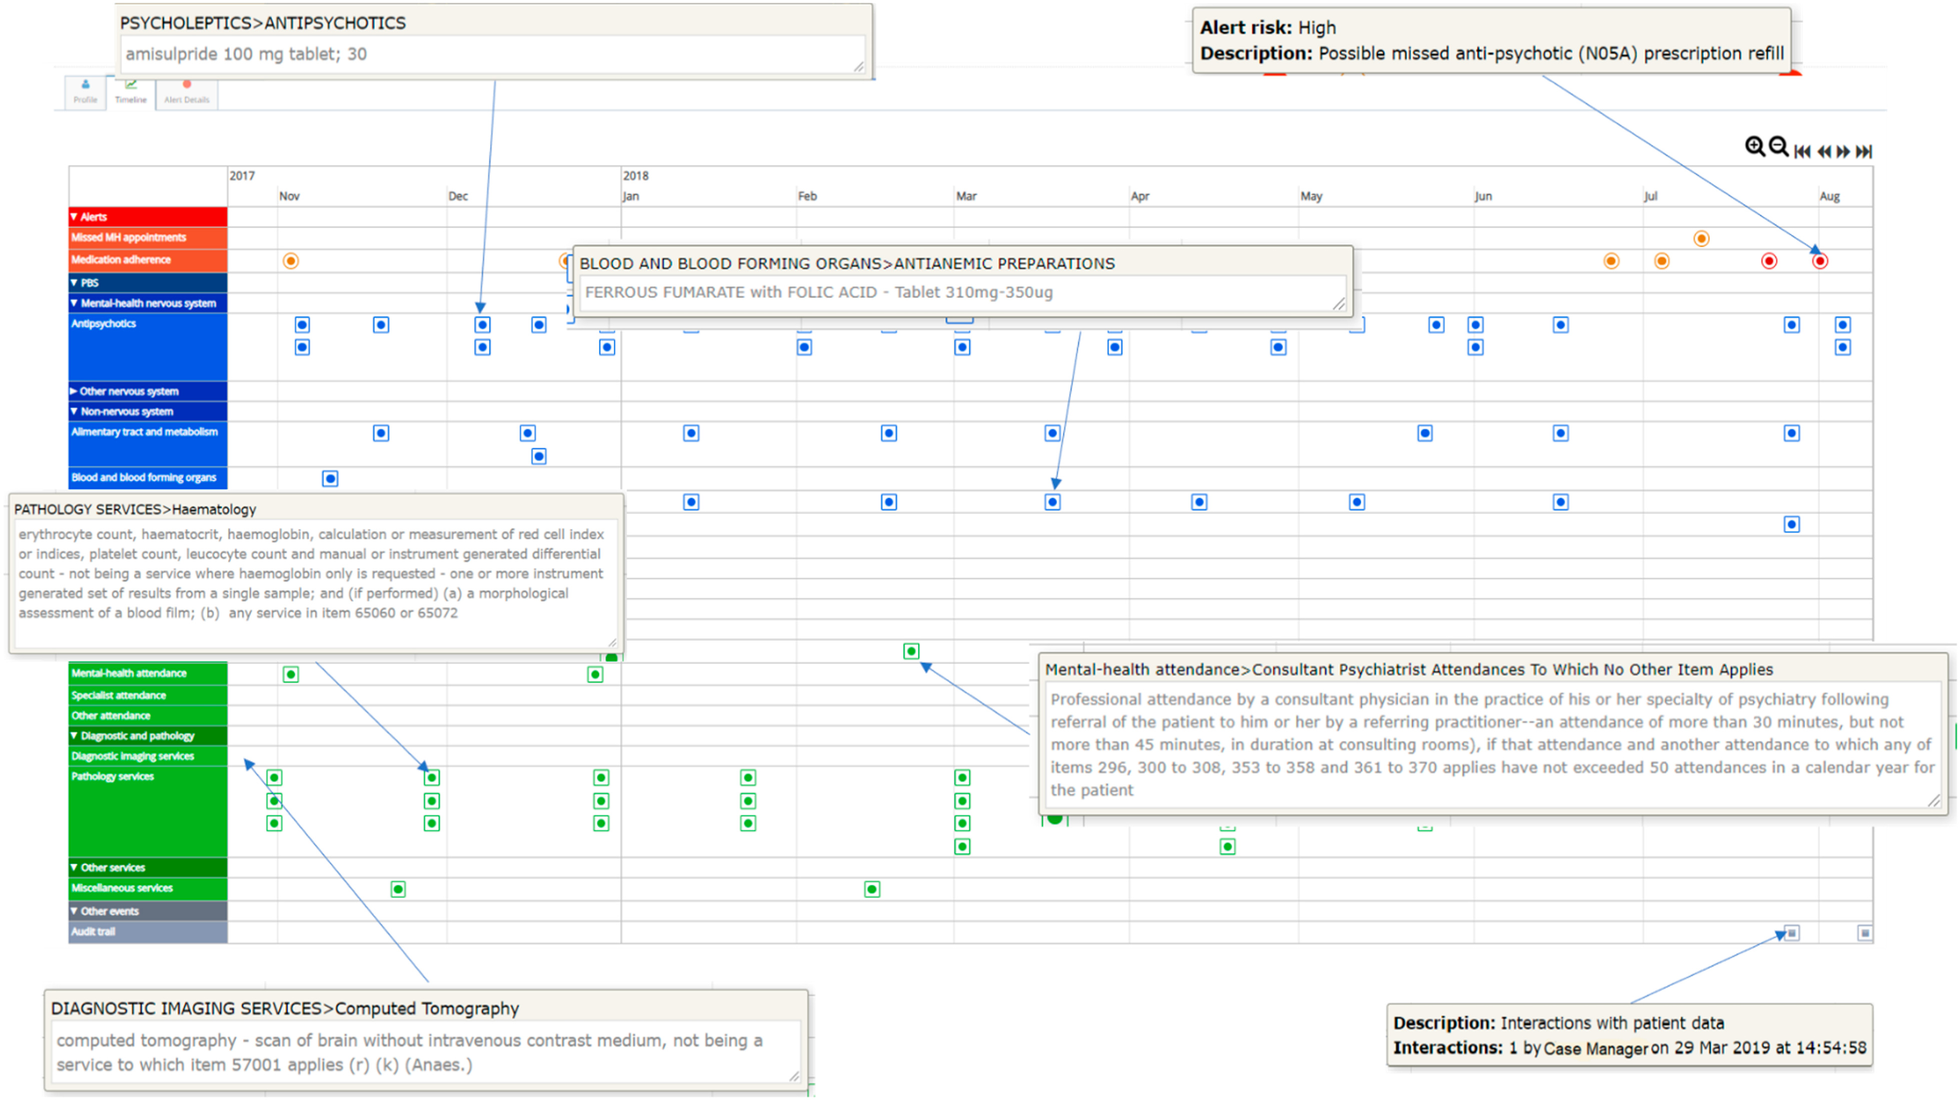The image size is (1960, 1102).
Task: Collapse the Non-nervous system group
Action: (x=74, y=411)
